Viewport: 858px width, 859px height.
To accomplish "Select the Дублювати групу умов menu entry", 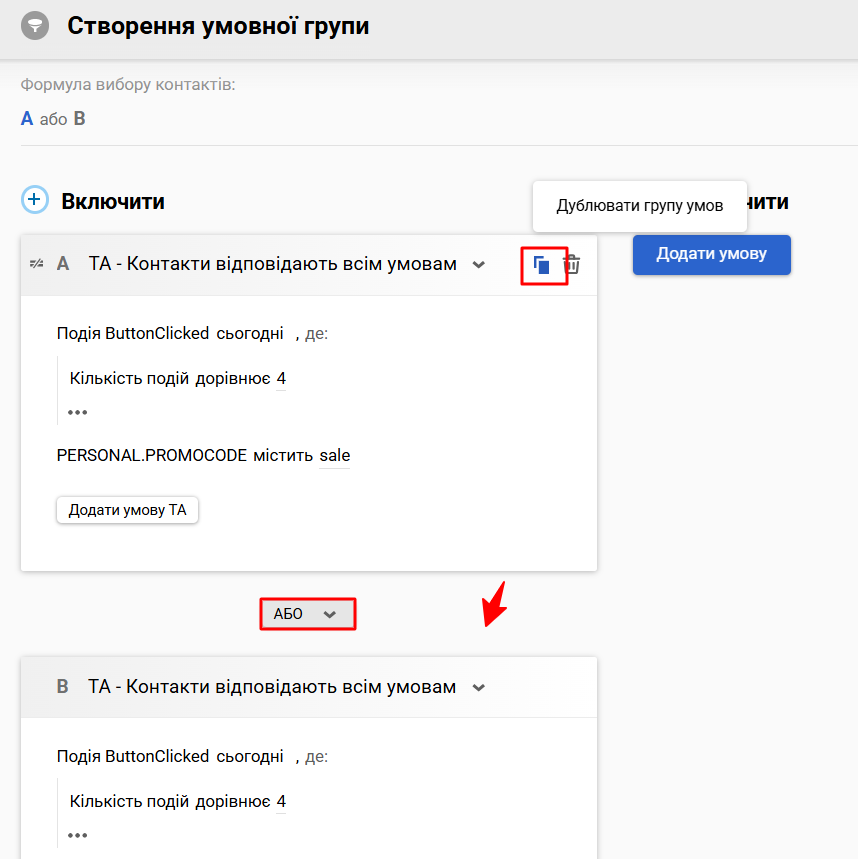I will pos(639,205).
